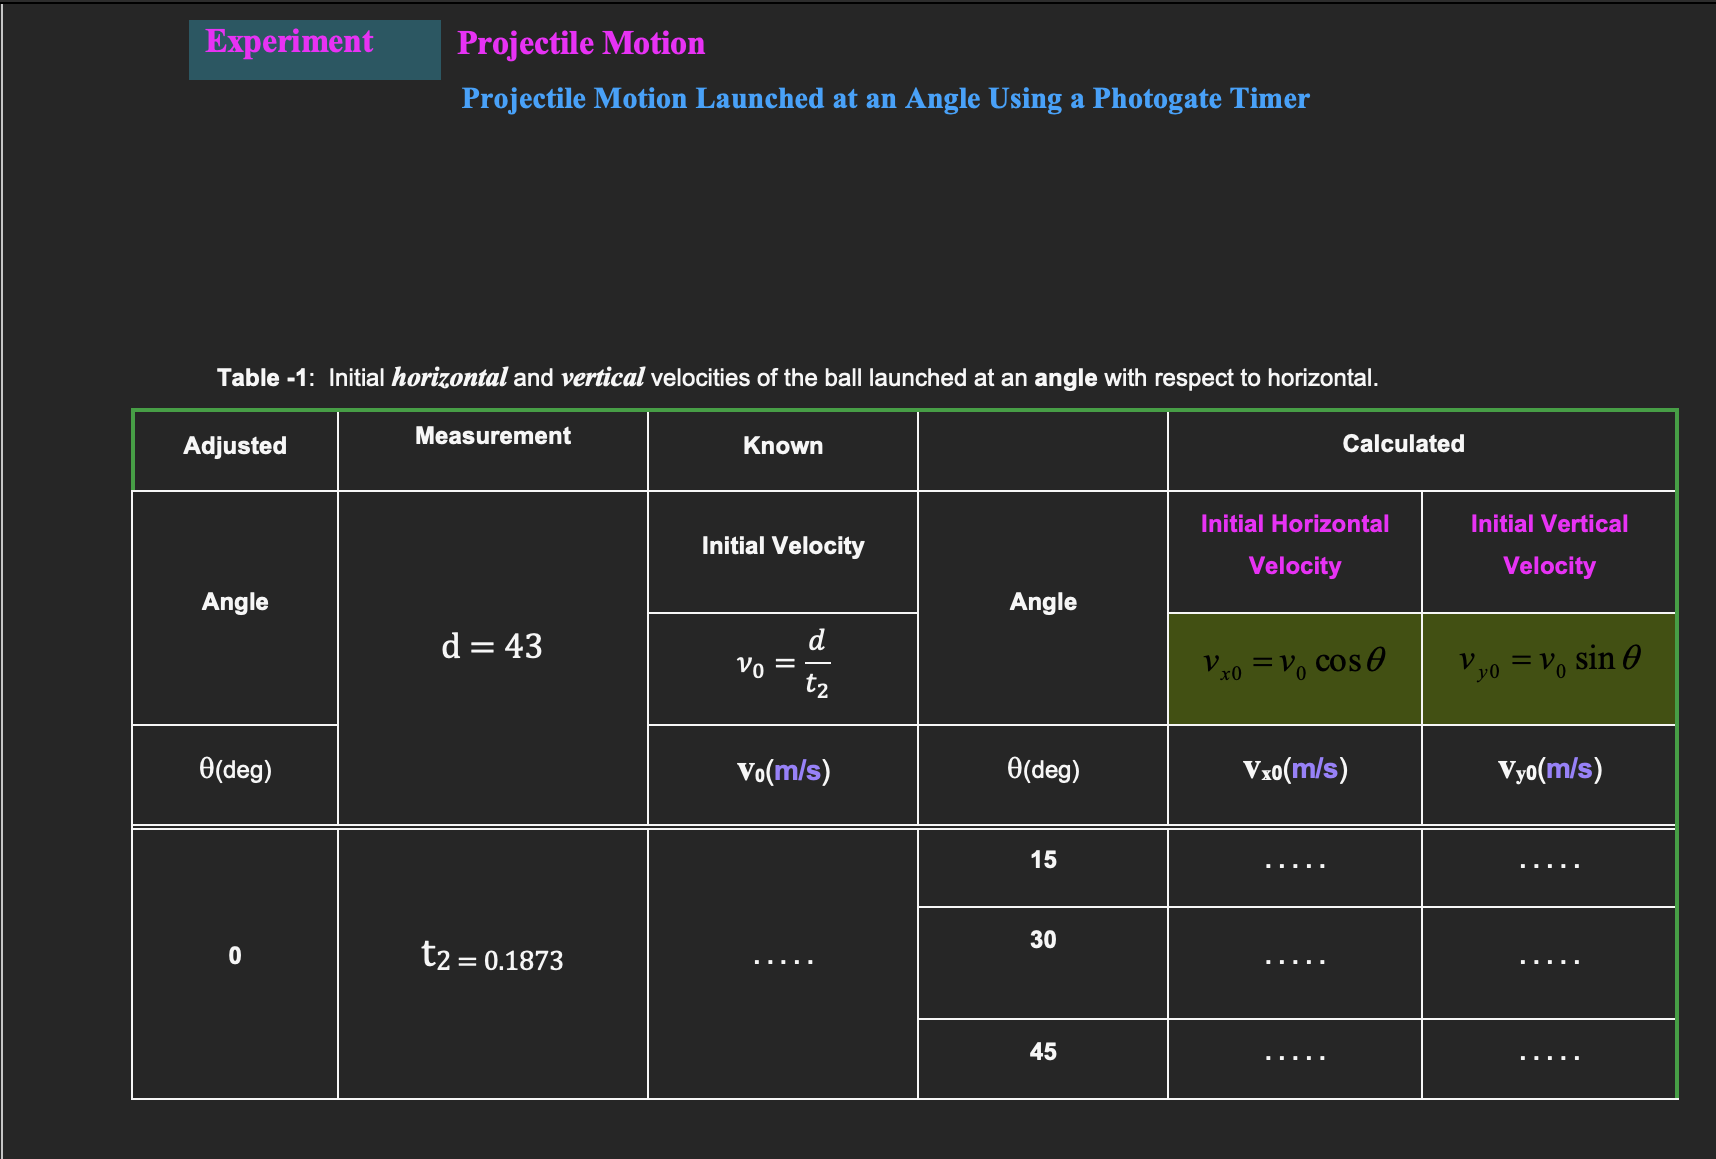This screenshot has height=1159, width=1716.
Task: Click the vx0 = v0 cos θ formula
Action: [x=1294, y=660]
